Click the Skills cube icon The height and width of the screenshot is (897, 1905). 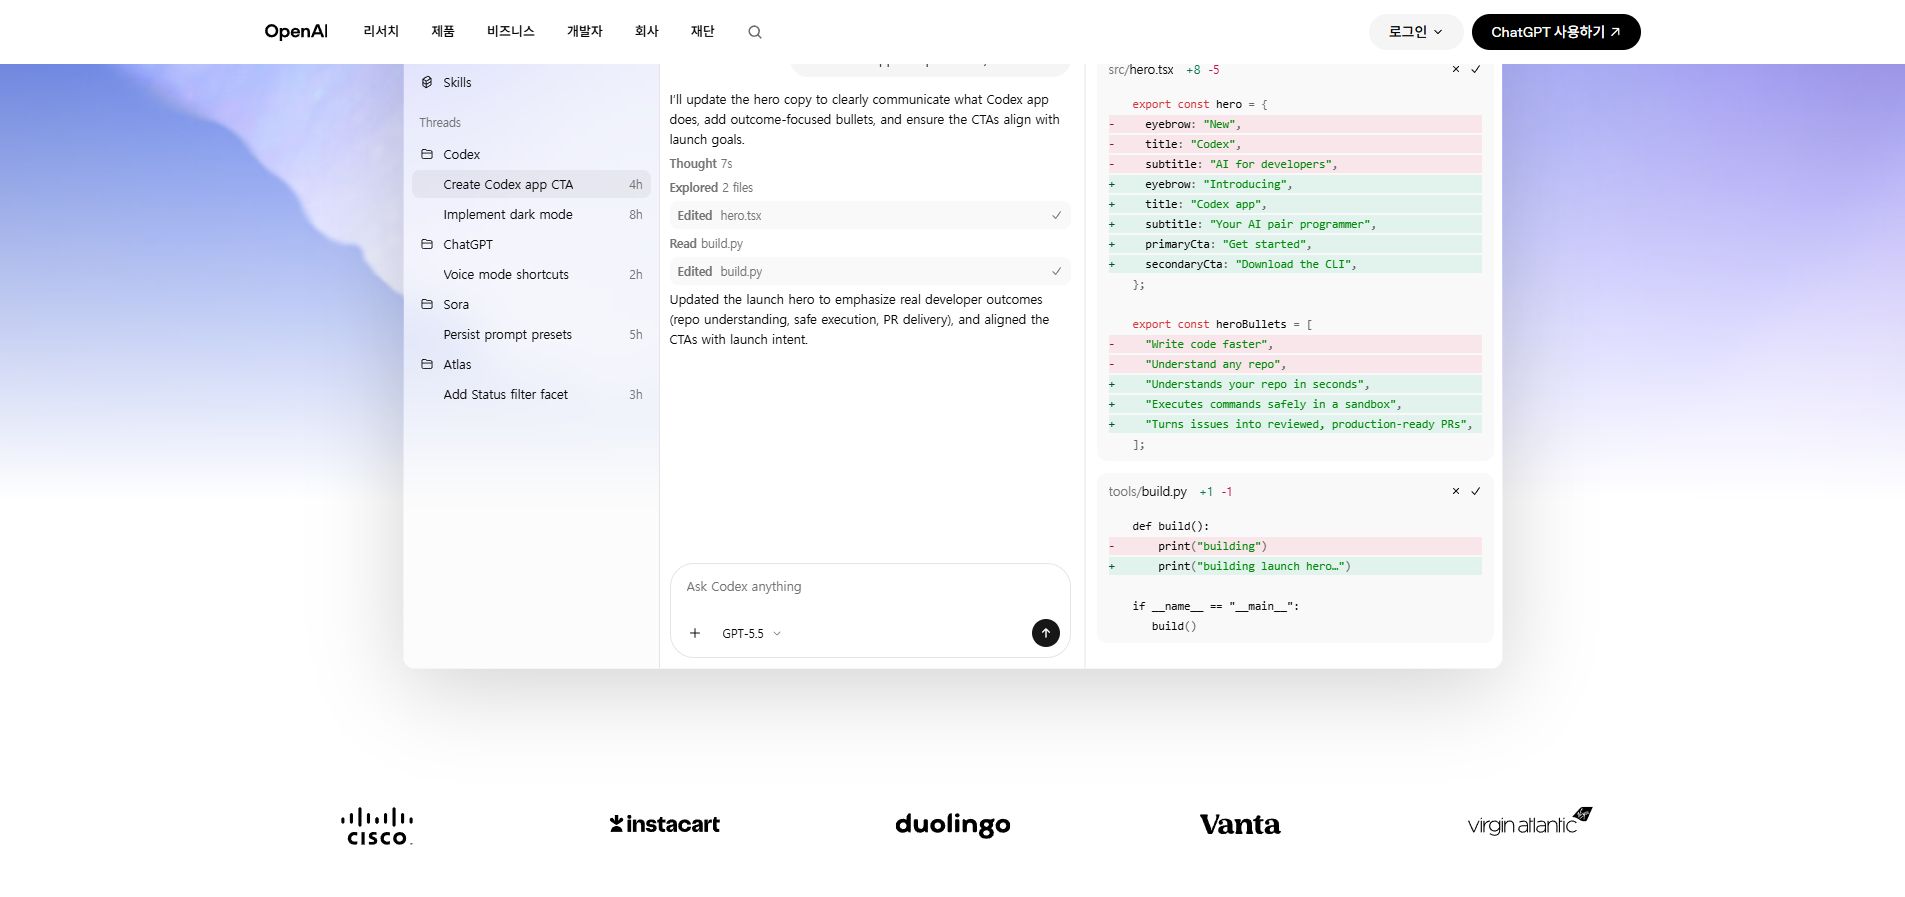tap(427, 82)
